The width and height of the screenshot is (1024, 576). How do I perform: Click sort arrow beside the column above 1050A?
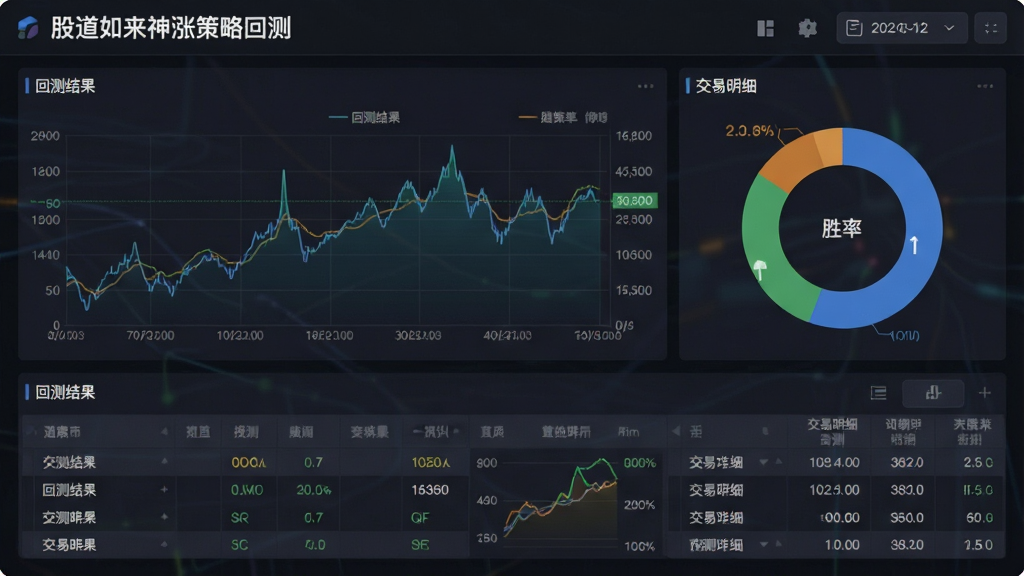pos(456,431)
